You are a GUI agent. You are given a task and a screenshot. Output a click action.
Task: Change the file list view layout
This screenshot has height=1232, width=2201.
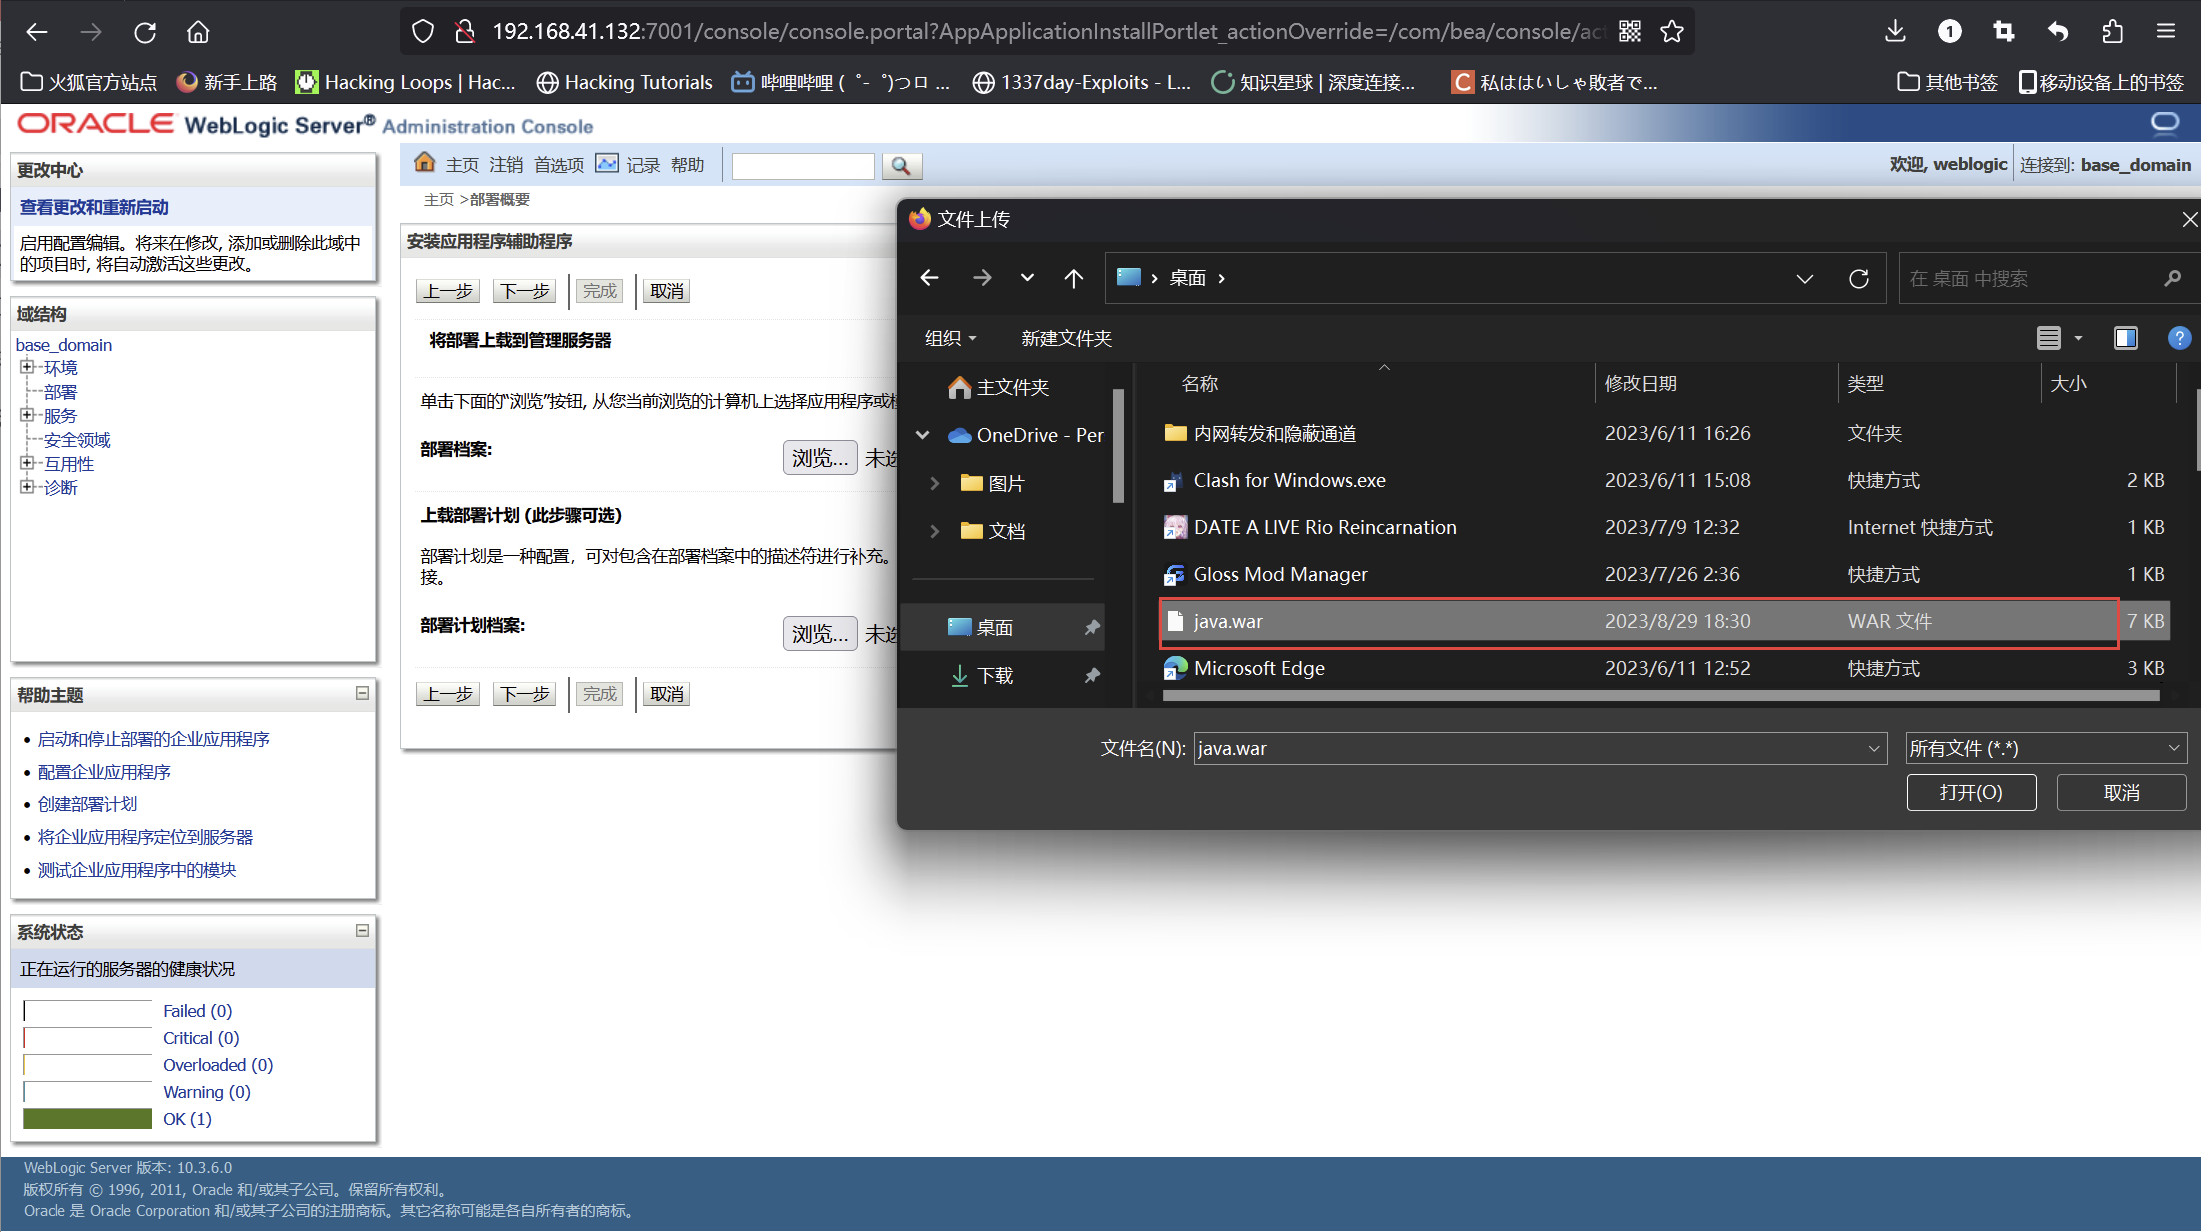[x=2049, y=338]
